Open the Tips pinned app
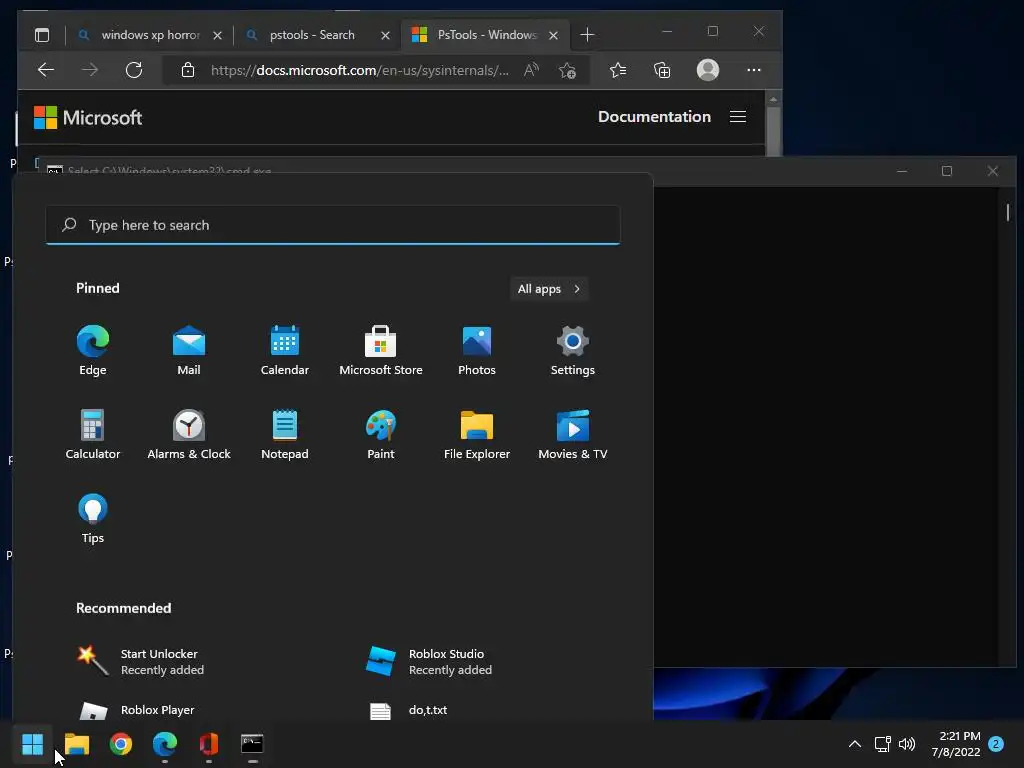Viewport: 1024px width, 768px height. pos(93,519)
